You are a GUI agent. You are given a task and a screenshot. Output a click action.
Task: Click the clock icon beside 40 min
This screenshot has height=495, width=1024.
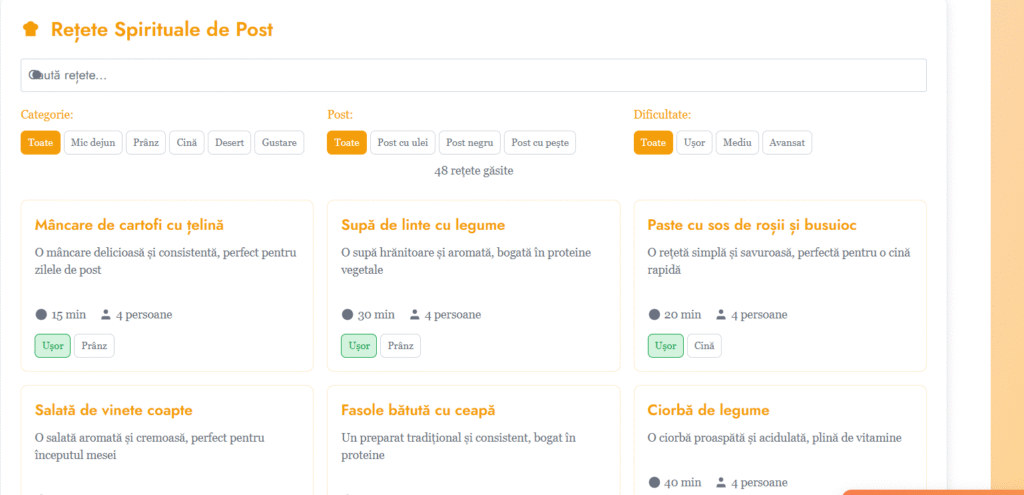(654, 483)
